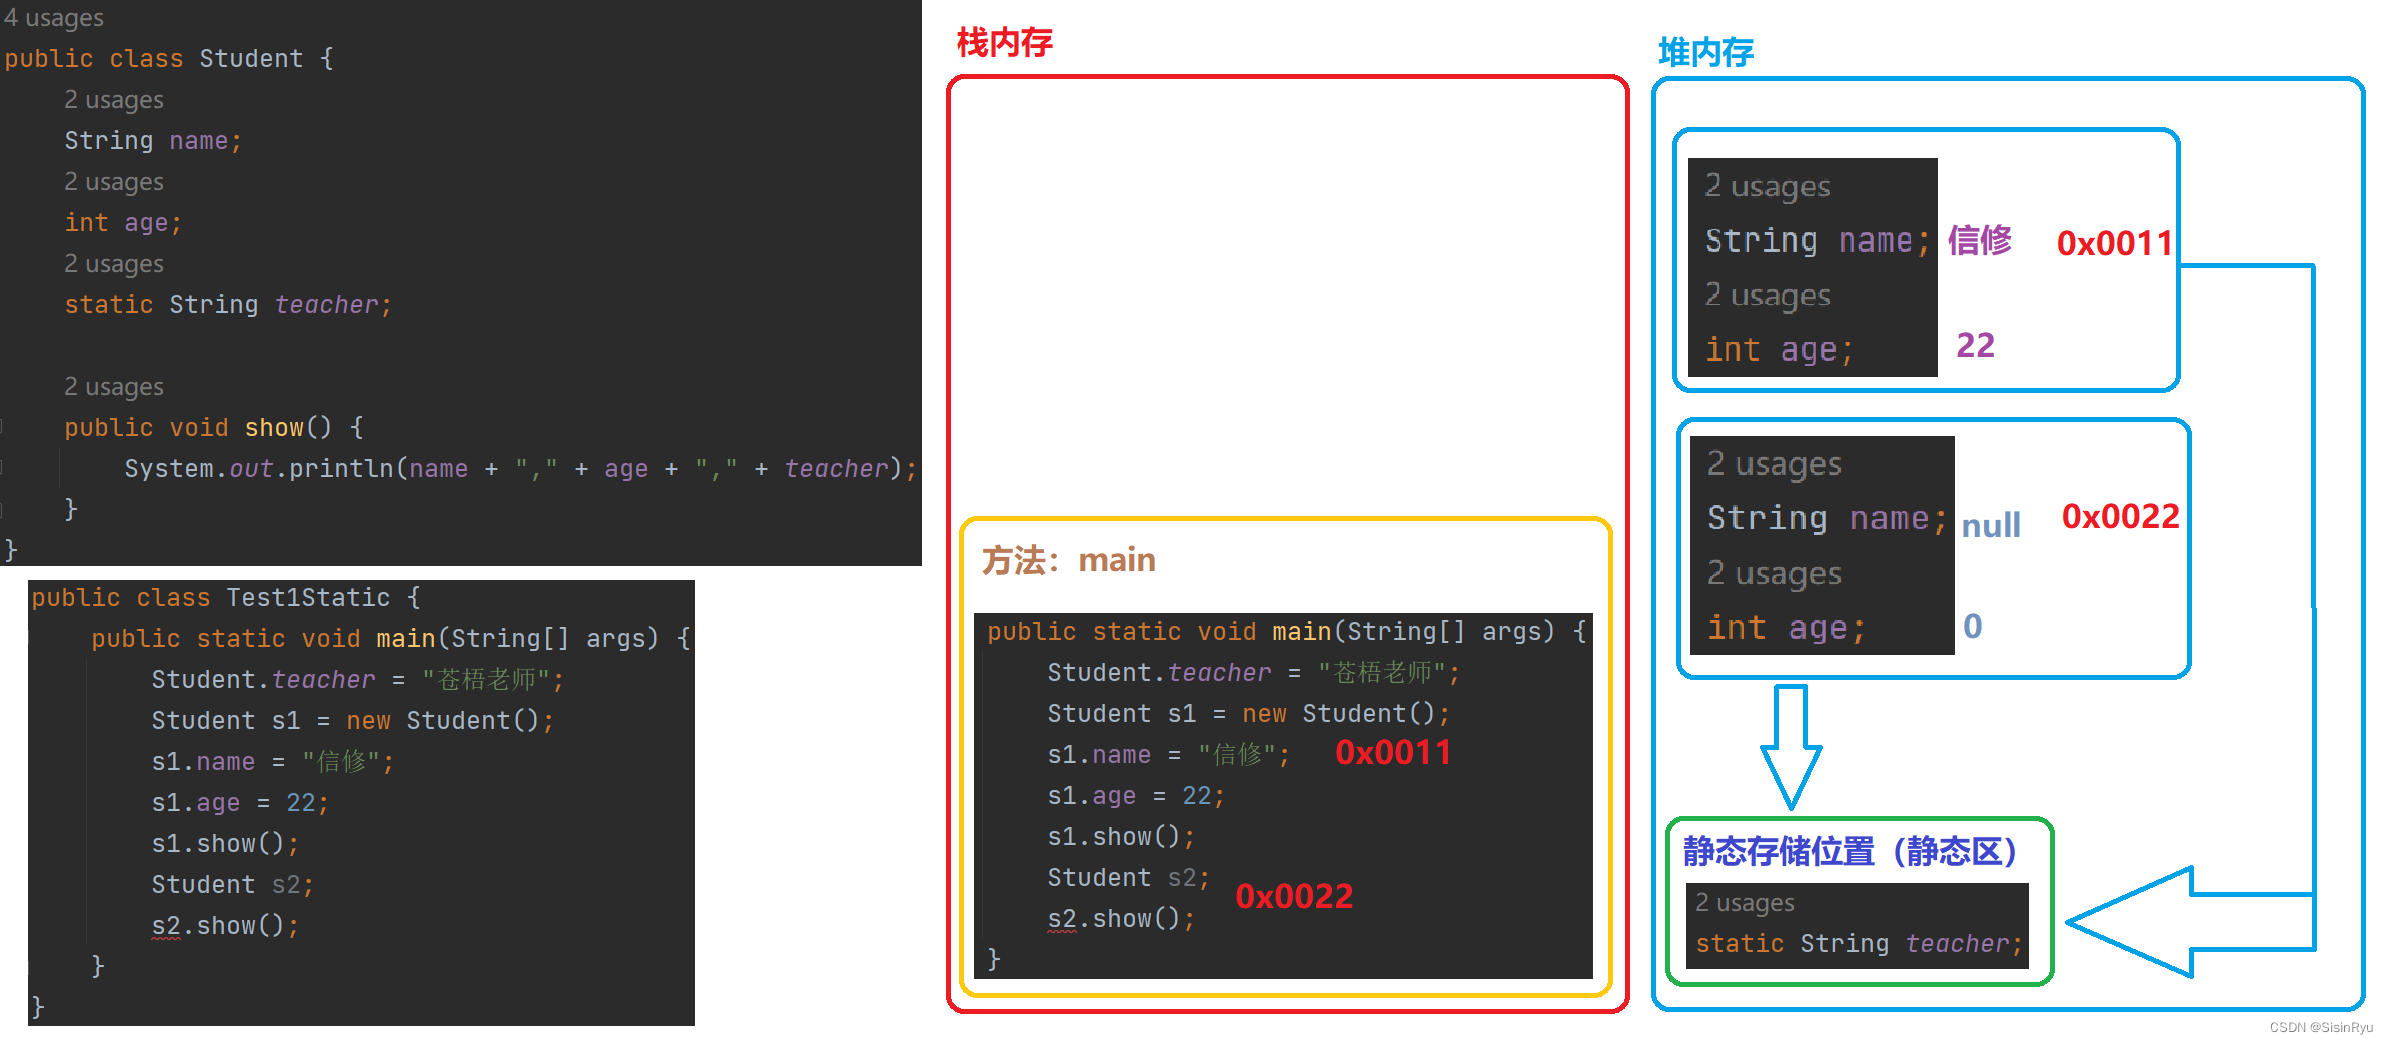Click "Student s2;" inside the main stack frame
Viewport: 2388px width, 1044px height.
pos(1129,877)
